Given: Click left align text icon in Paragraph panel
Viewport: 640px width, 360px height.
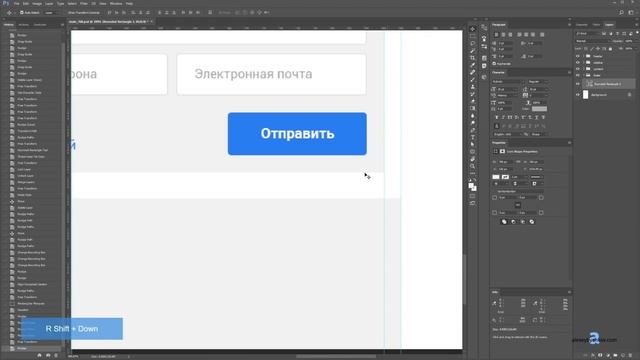Looking at the screenshot, I should pos(496,35).
